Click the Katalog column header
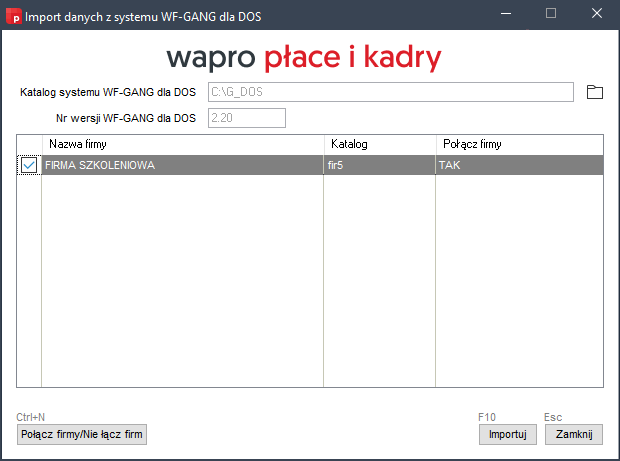 380,144
